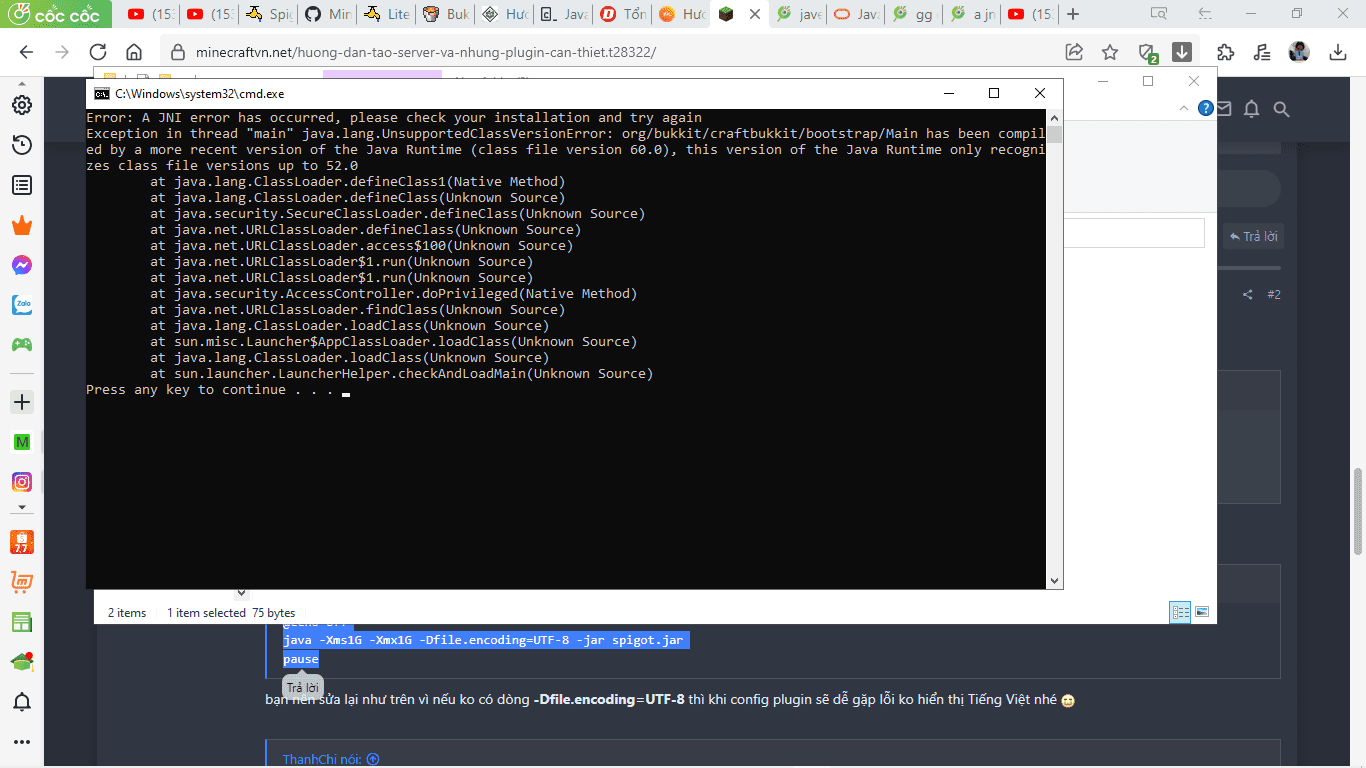Click the address bar URL field
Viewport: 1366px width, 768px height.
coord(610,52)
